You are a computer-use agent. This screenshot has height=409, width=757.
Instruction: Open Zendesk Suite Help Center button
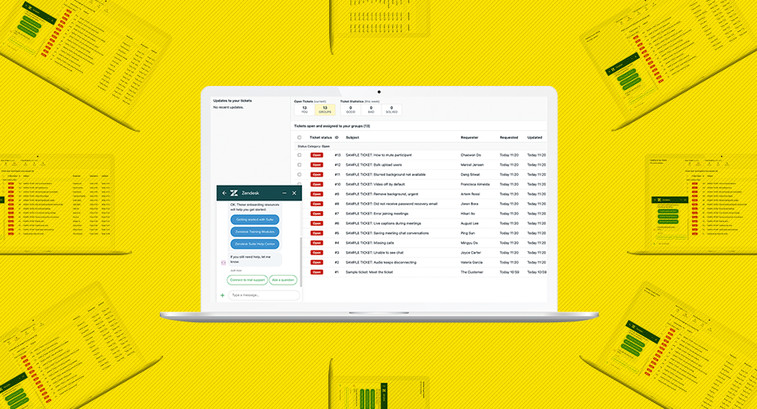pyautogui.click(x=255, y=244)
